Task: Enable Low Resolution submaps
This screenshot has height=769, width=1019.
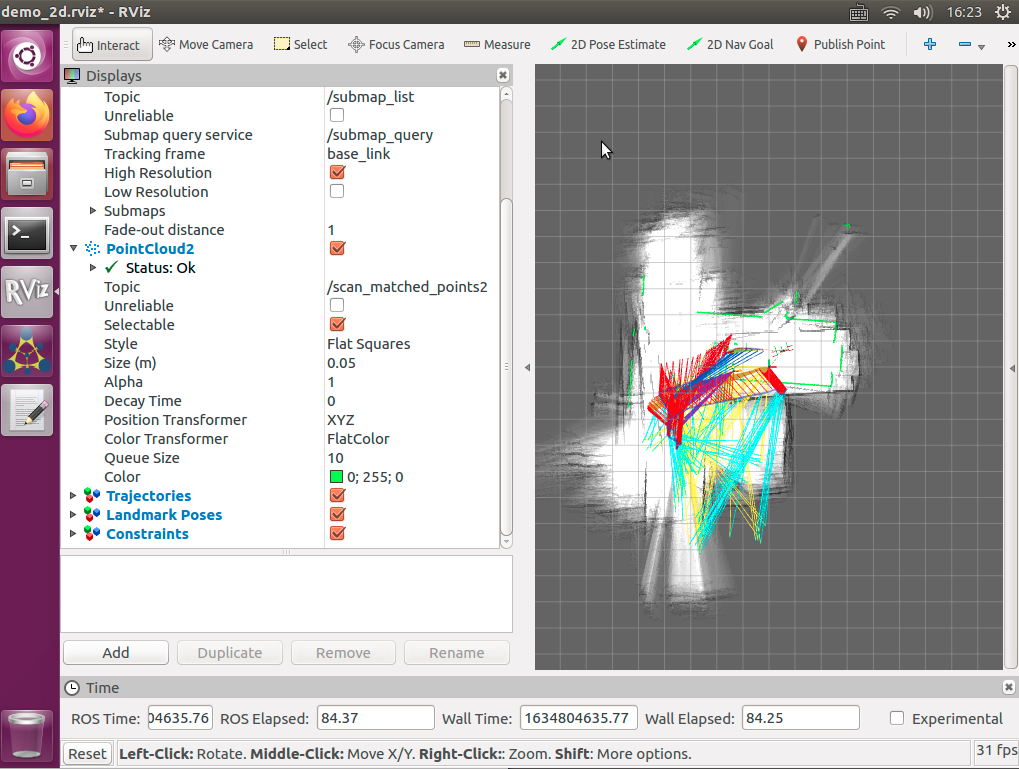Action: tap(336, 191)
